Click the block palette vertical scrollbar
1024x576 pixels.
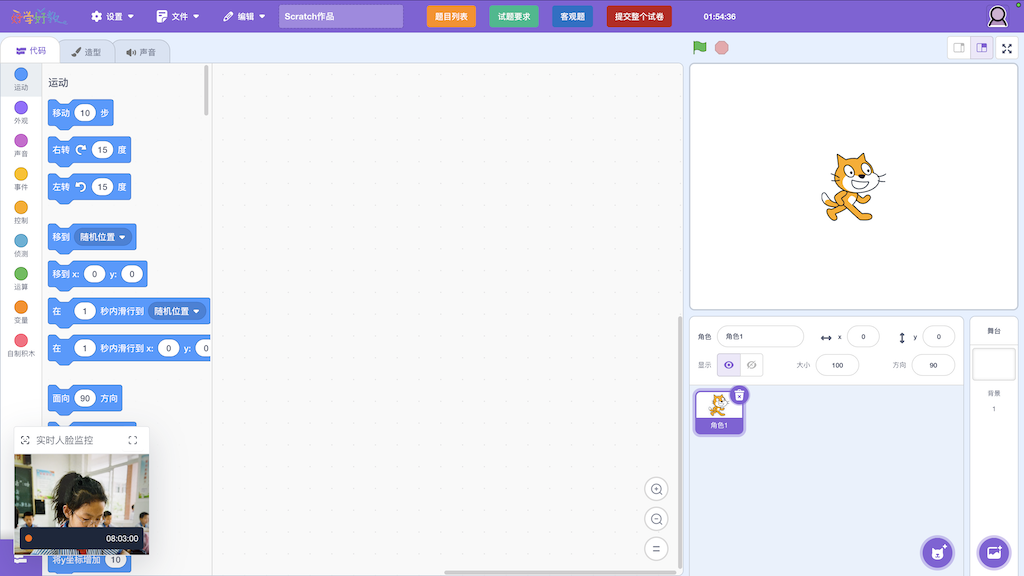pyautogui.click(x=206, y=90)
